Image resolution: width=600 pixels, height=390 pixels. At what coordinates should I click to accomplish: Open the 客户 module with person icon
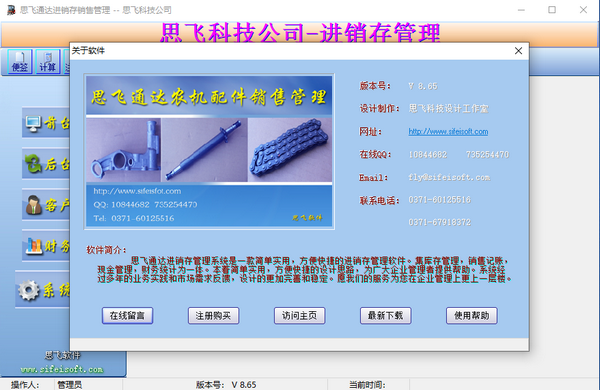coord(46,205)
